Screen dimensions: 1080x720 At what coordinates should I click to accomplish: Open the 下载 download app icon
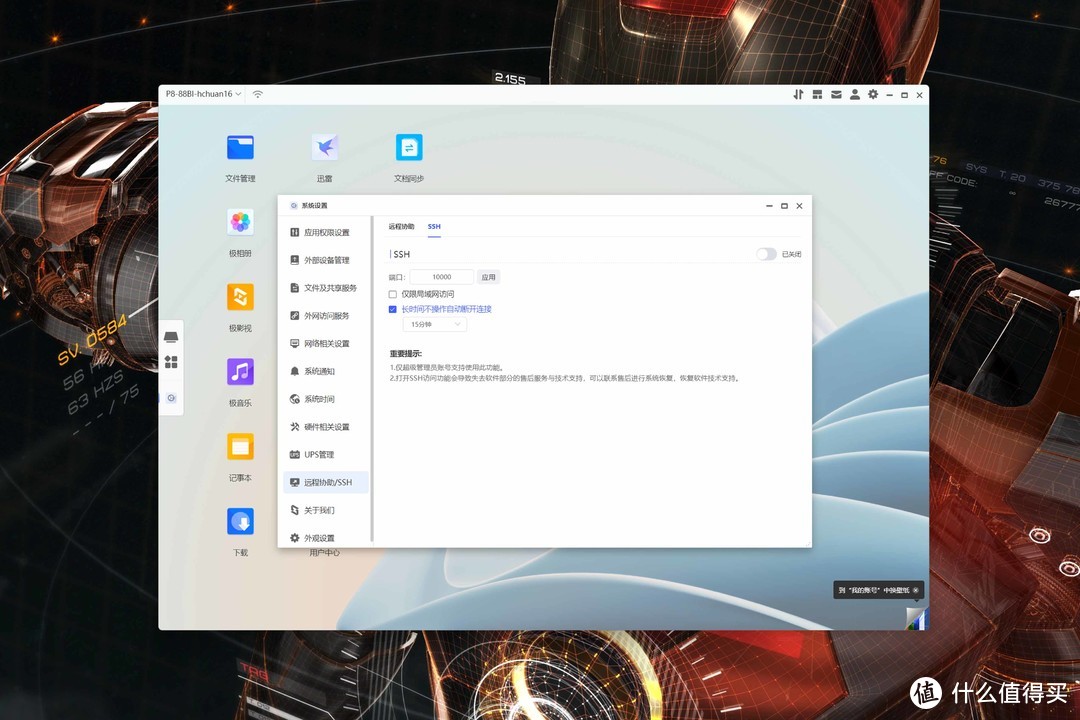coord(240,521)
